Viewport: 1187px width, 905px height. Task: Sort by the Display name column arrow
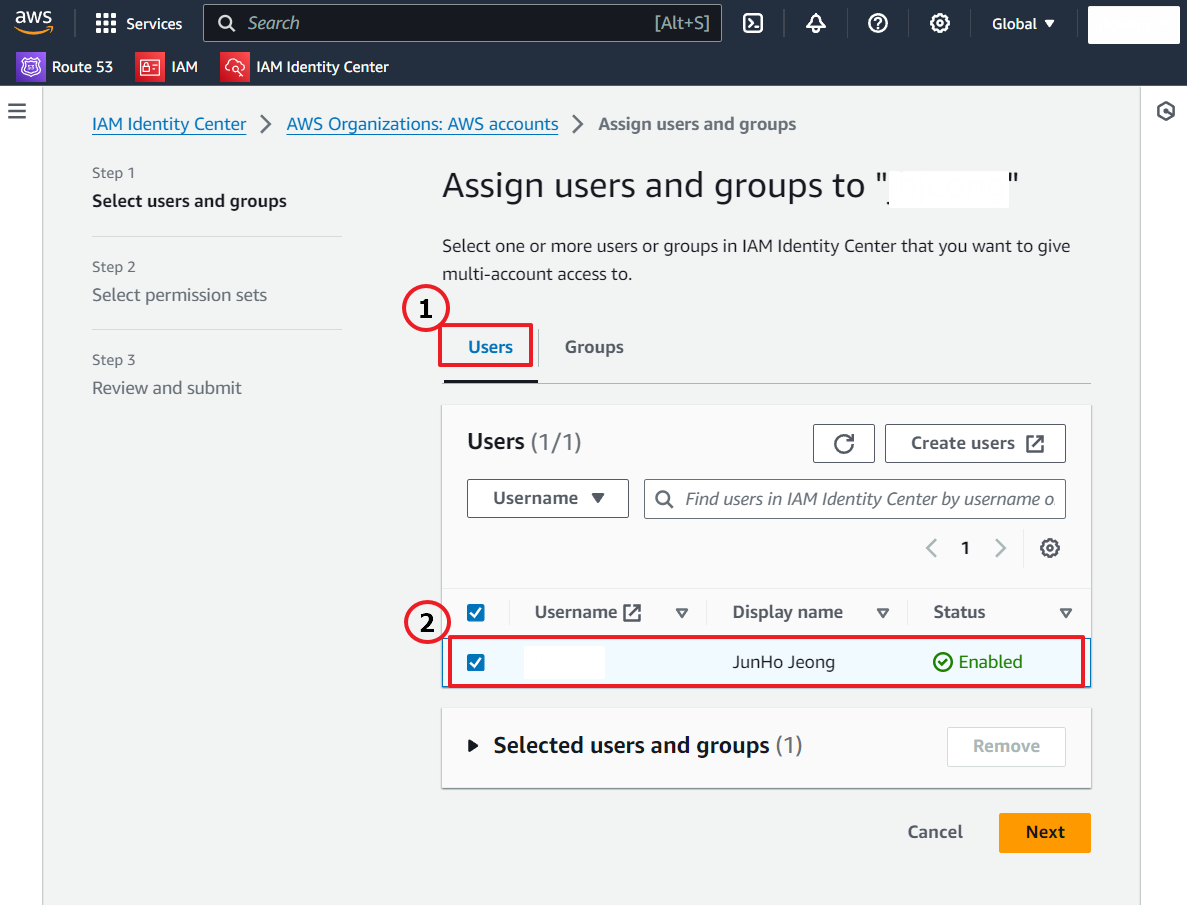point(883,613)
